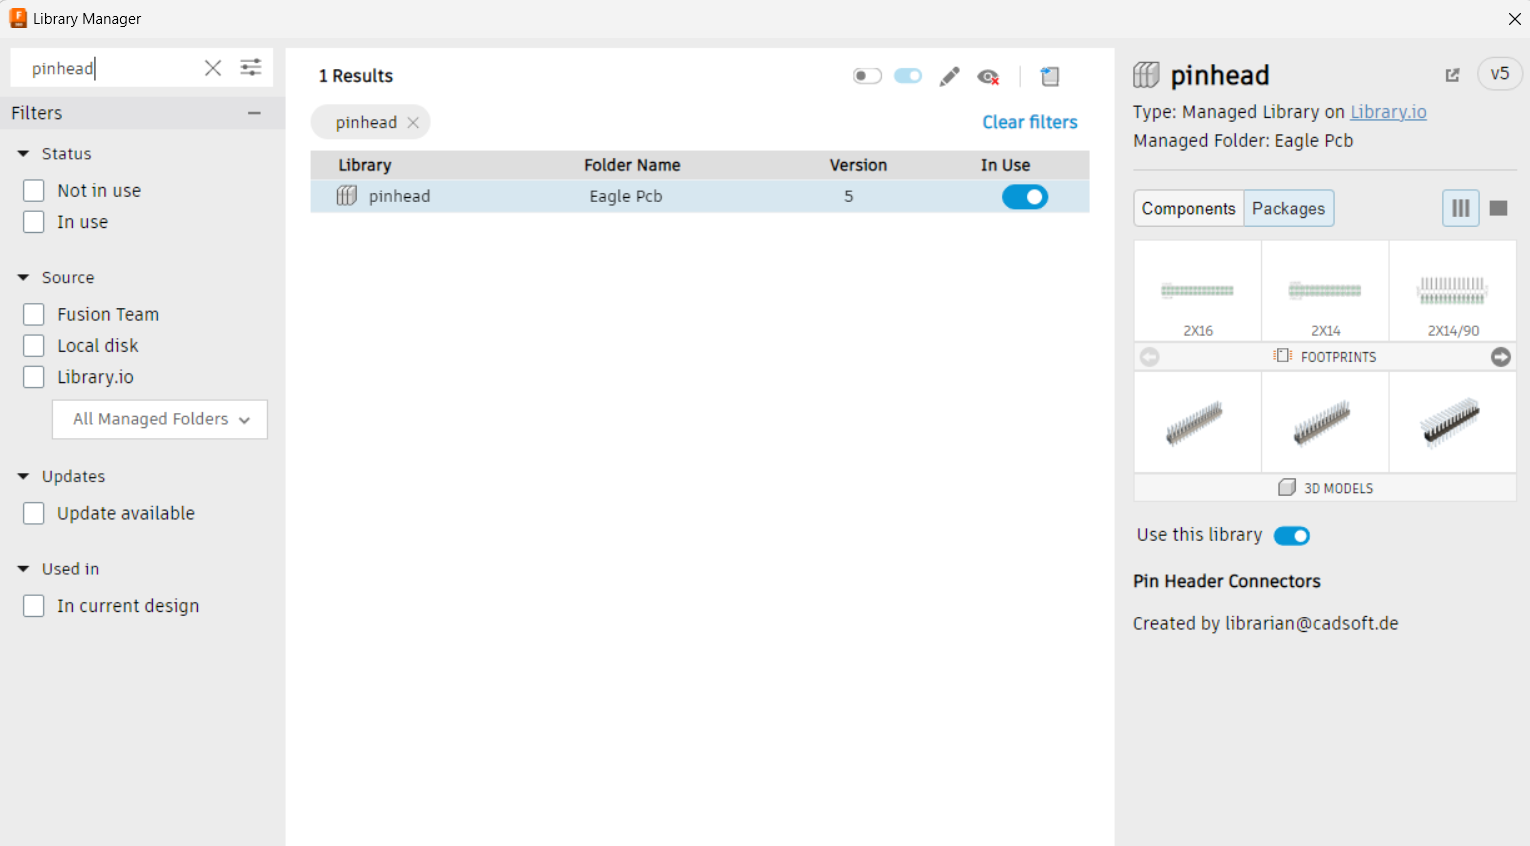Switch to single large thumbnail view

pyautogui.click(x=1498, y=208)
